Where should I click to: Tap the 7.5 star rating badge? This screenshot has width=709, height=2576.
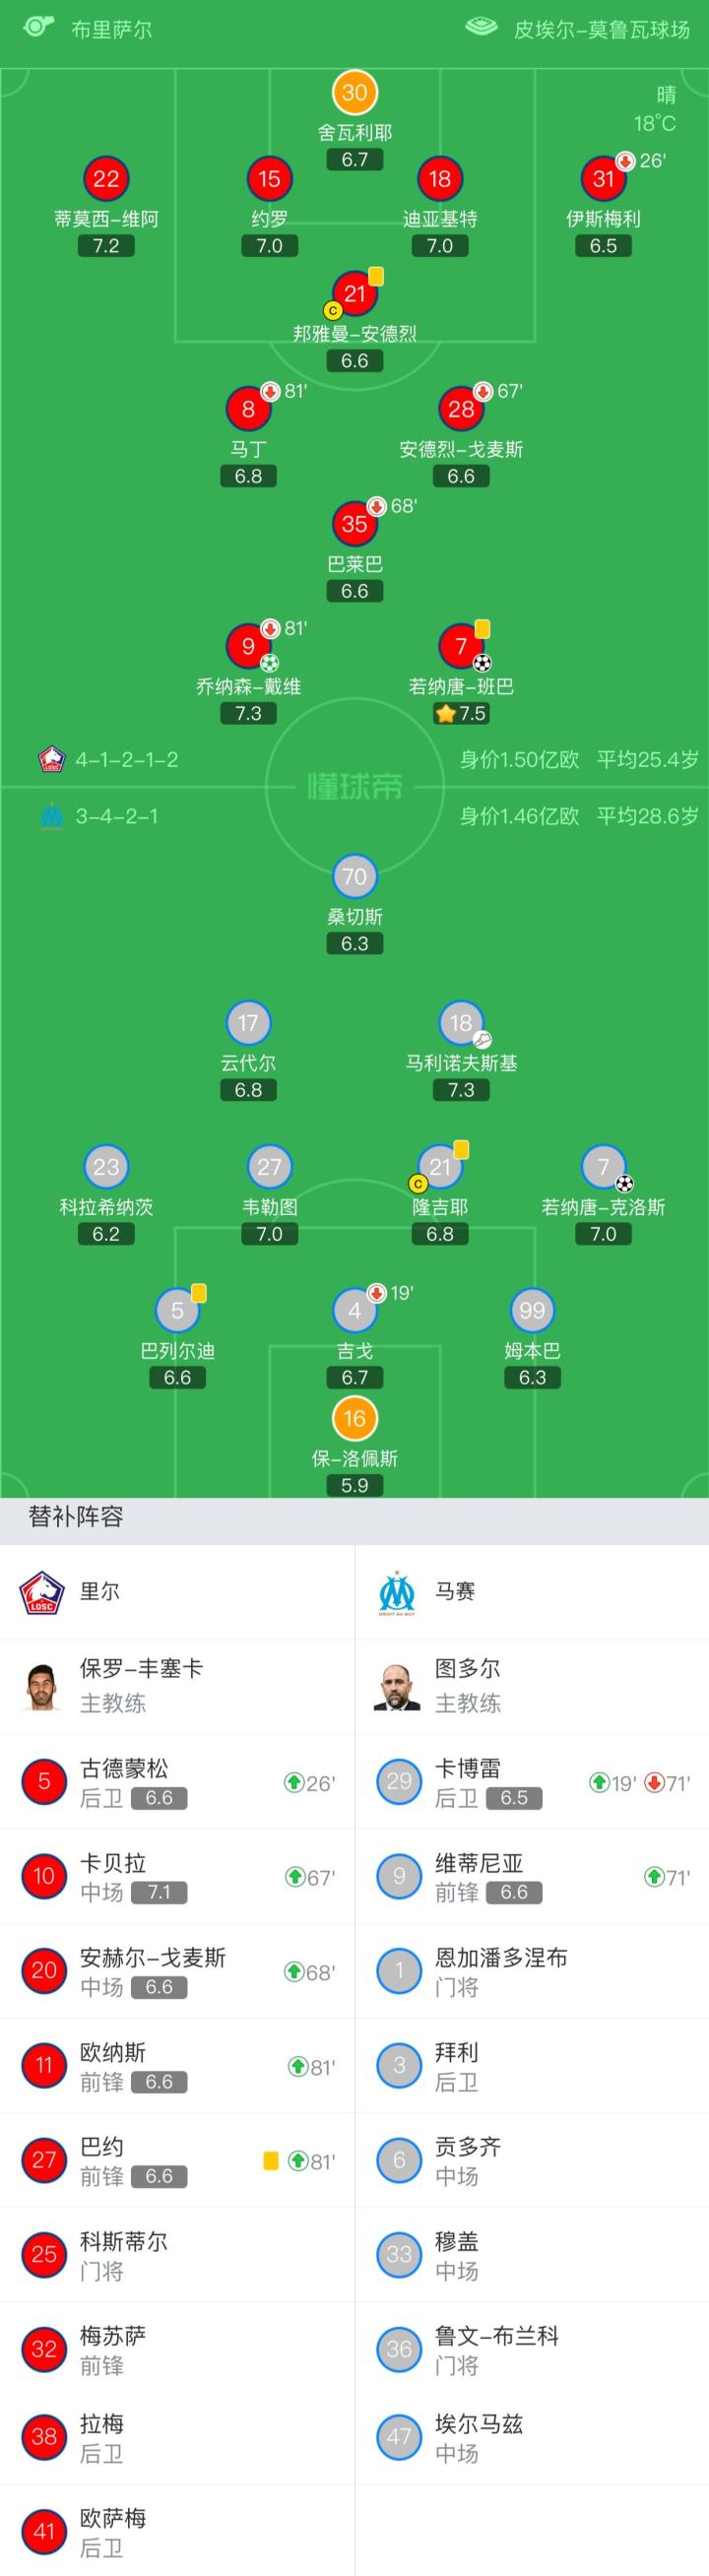[x=461, y=713]
